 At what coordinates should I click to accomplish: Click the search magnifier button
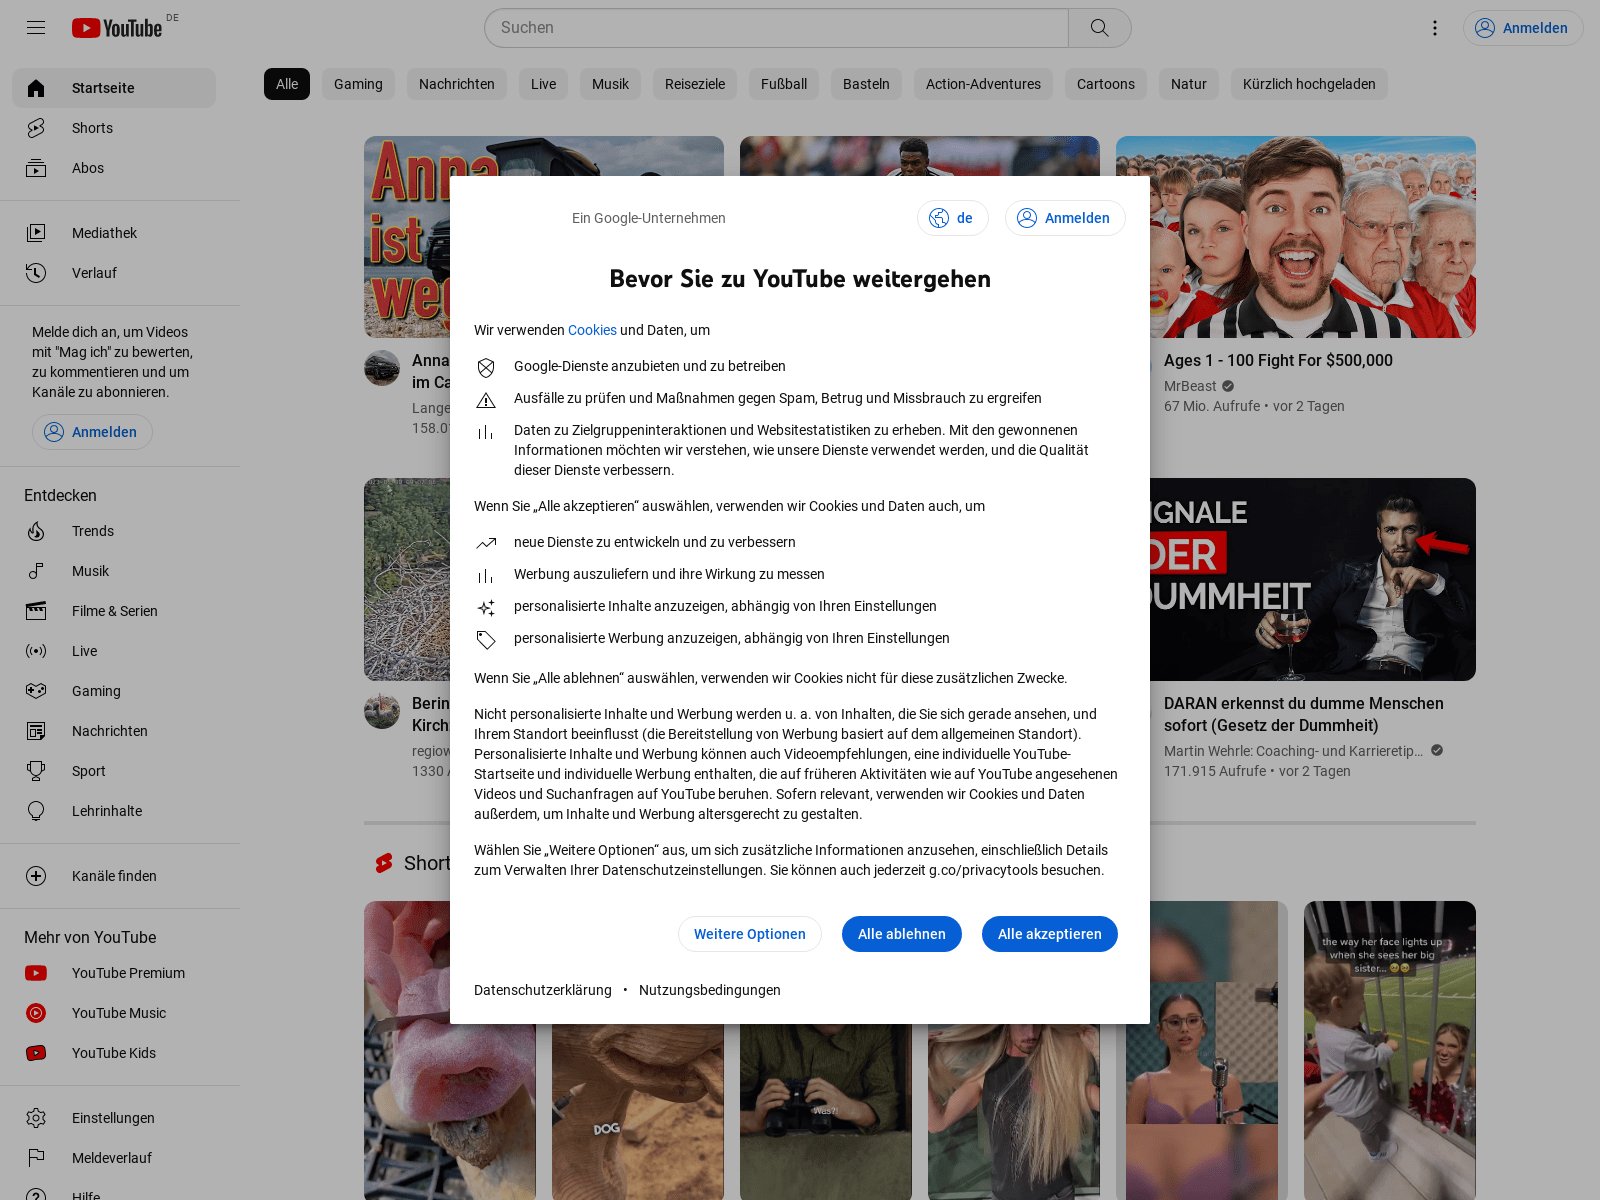coord(1099,28)
